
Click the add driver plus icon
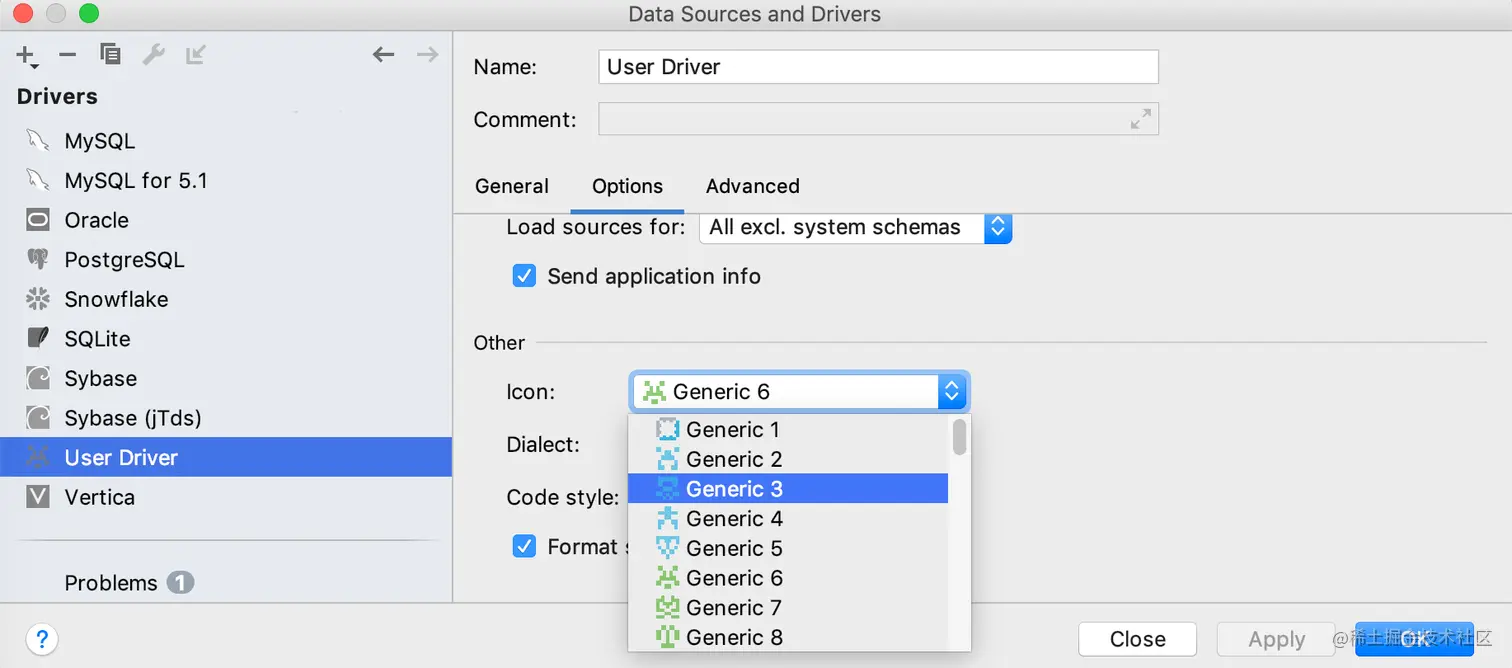pyautogui.click(x=26, y=56)
